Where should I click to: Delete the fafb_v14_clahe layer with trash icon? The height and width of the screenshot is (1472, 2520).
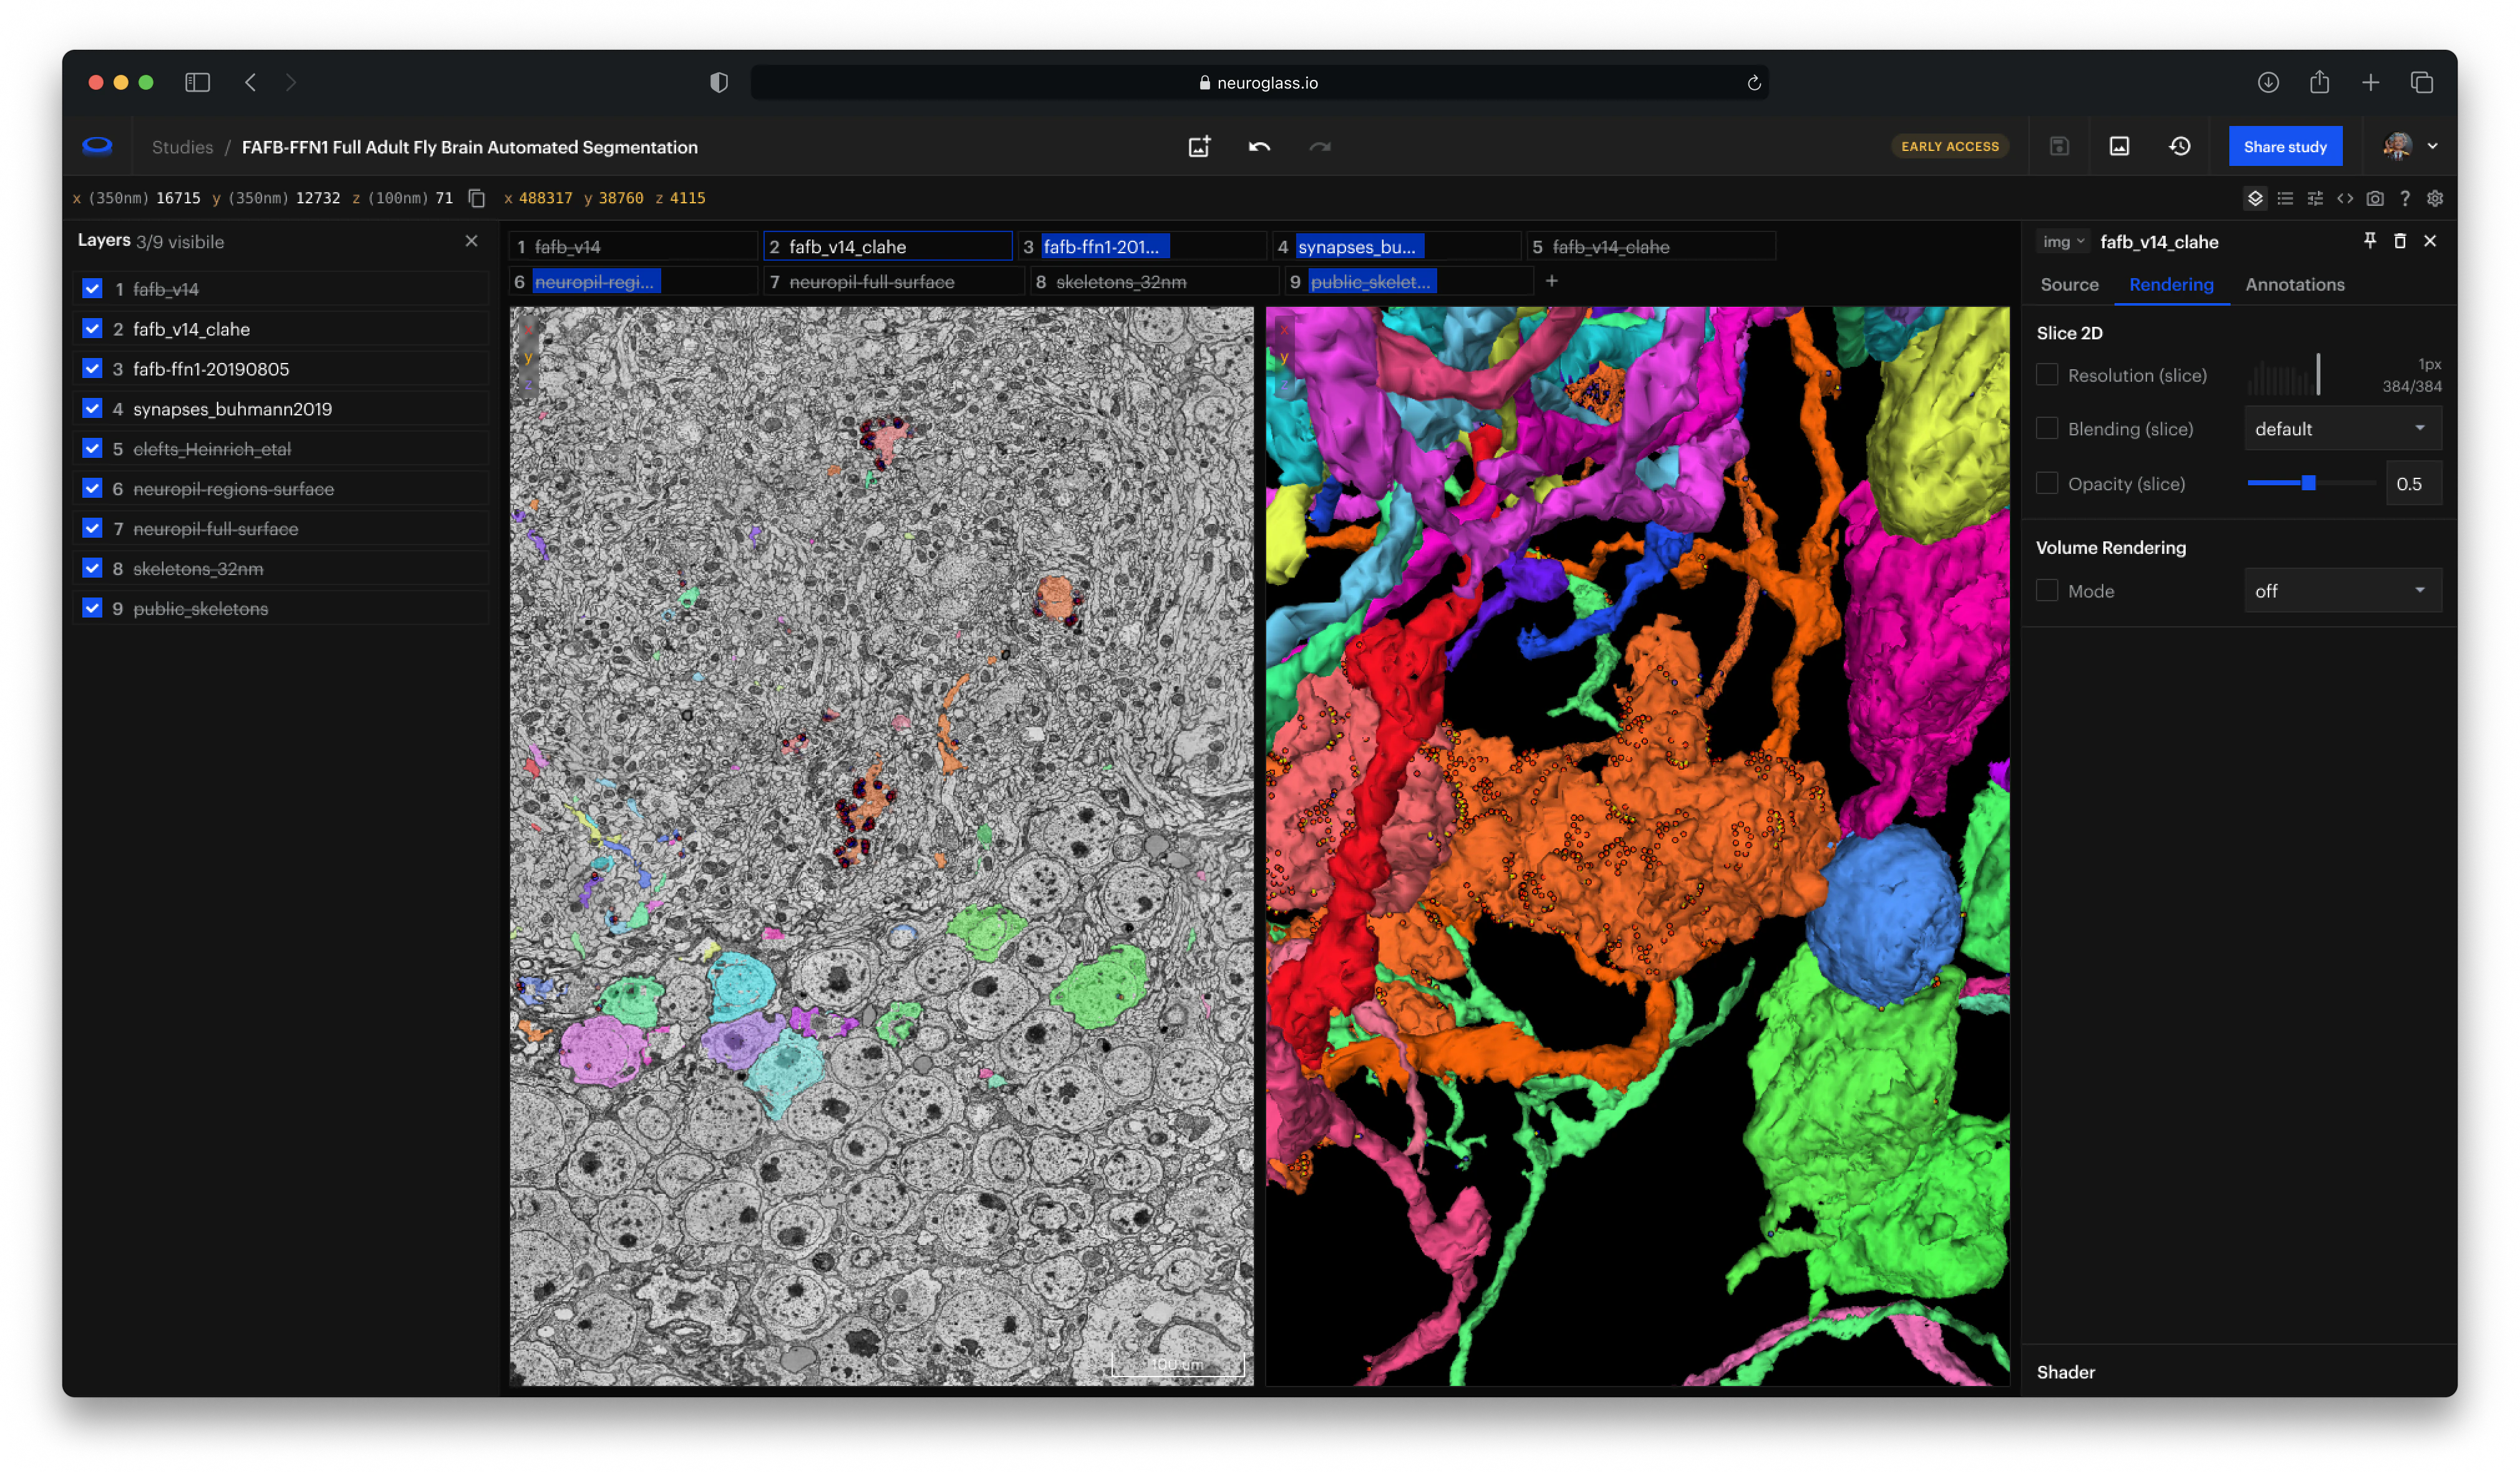click(x=2399, y=241)
